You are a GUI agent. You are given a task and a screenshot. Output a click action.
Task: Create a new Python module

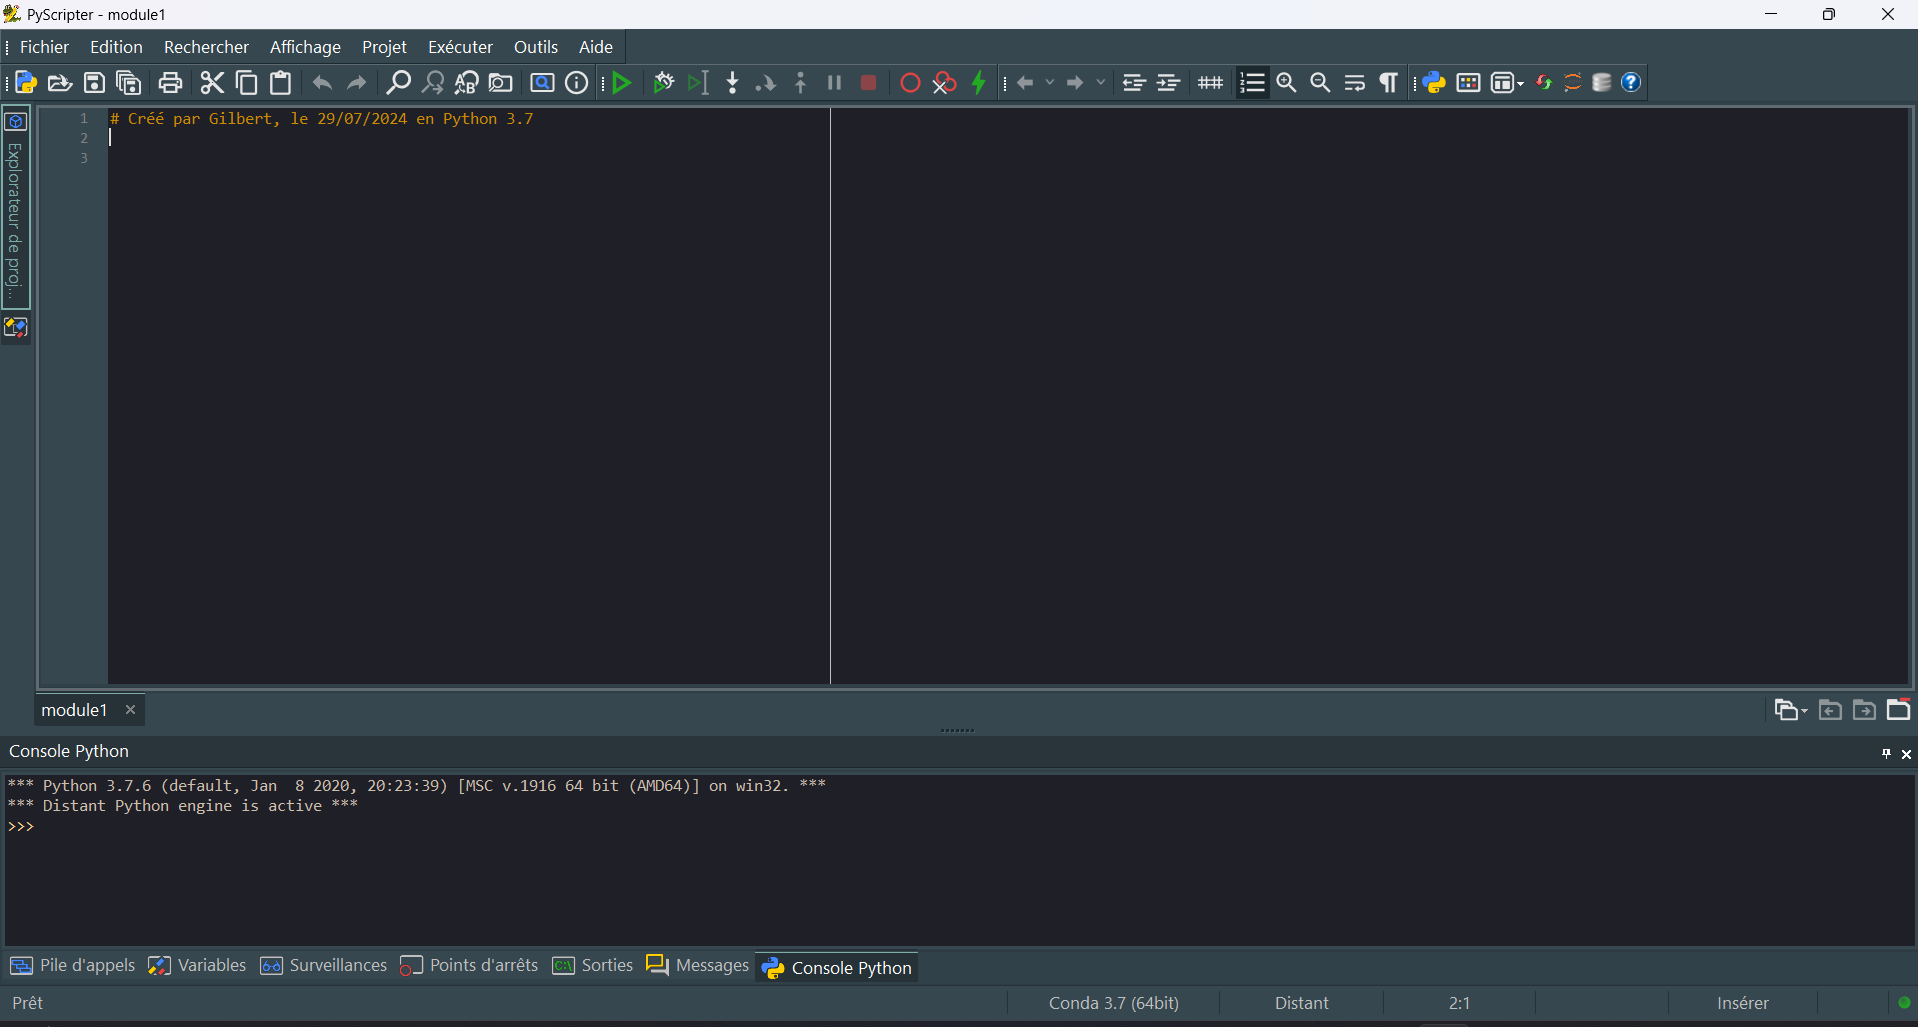pos(26,83)
